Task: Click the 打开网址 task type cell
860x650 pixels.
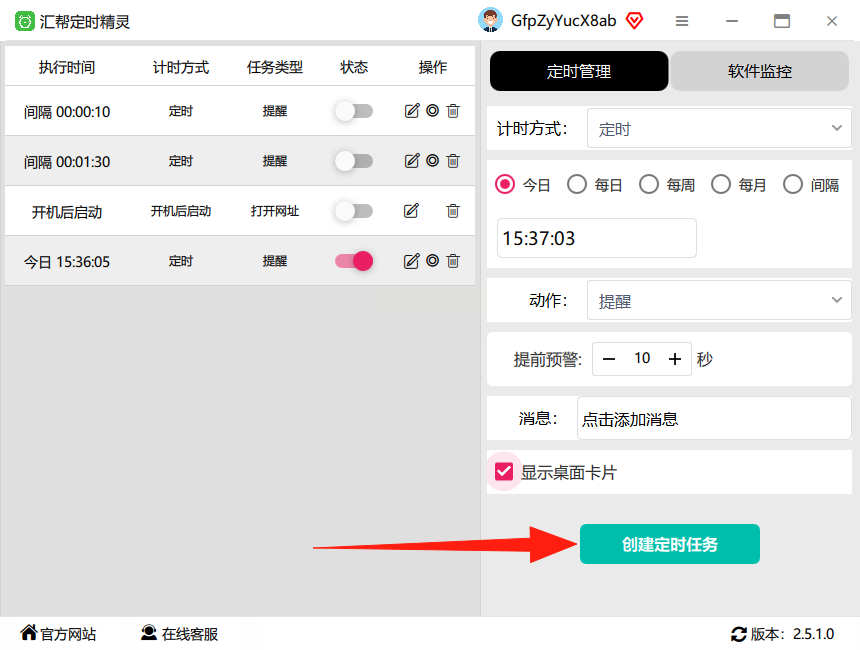Action: (275, 211)
